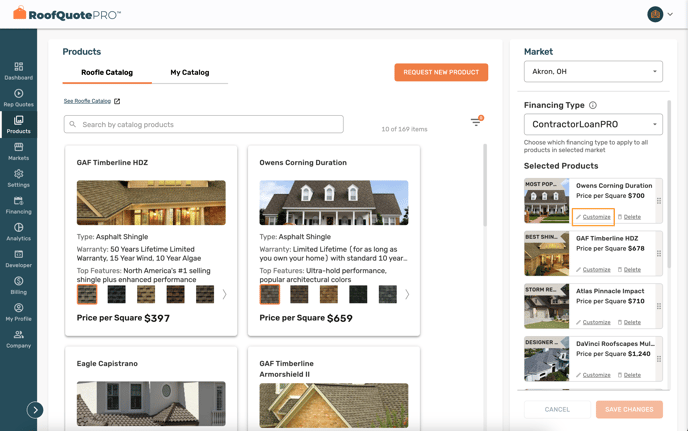The height and width of the screenshot is (431, 688).
Task: Click GAF Timberline Armorshield II card image
Action: 334,406
